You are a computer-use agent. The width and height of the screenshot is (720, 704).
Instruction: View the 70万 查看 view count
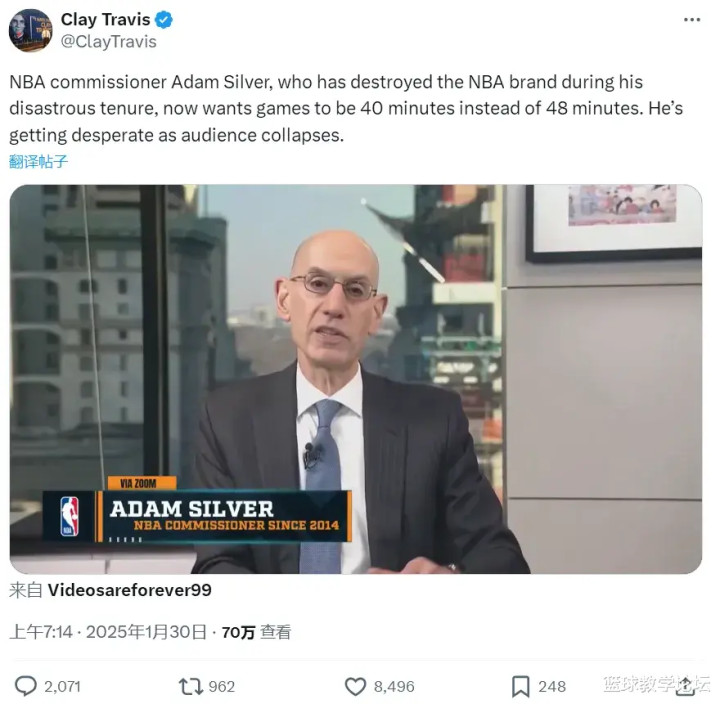[x=256, y=632]
